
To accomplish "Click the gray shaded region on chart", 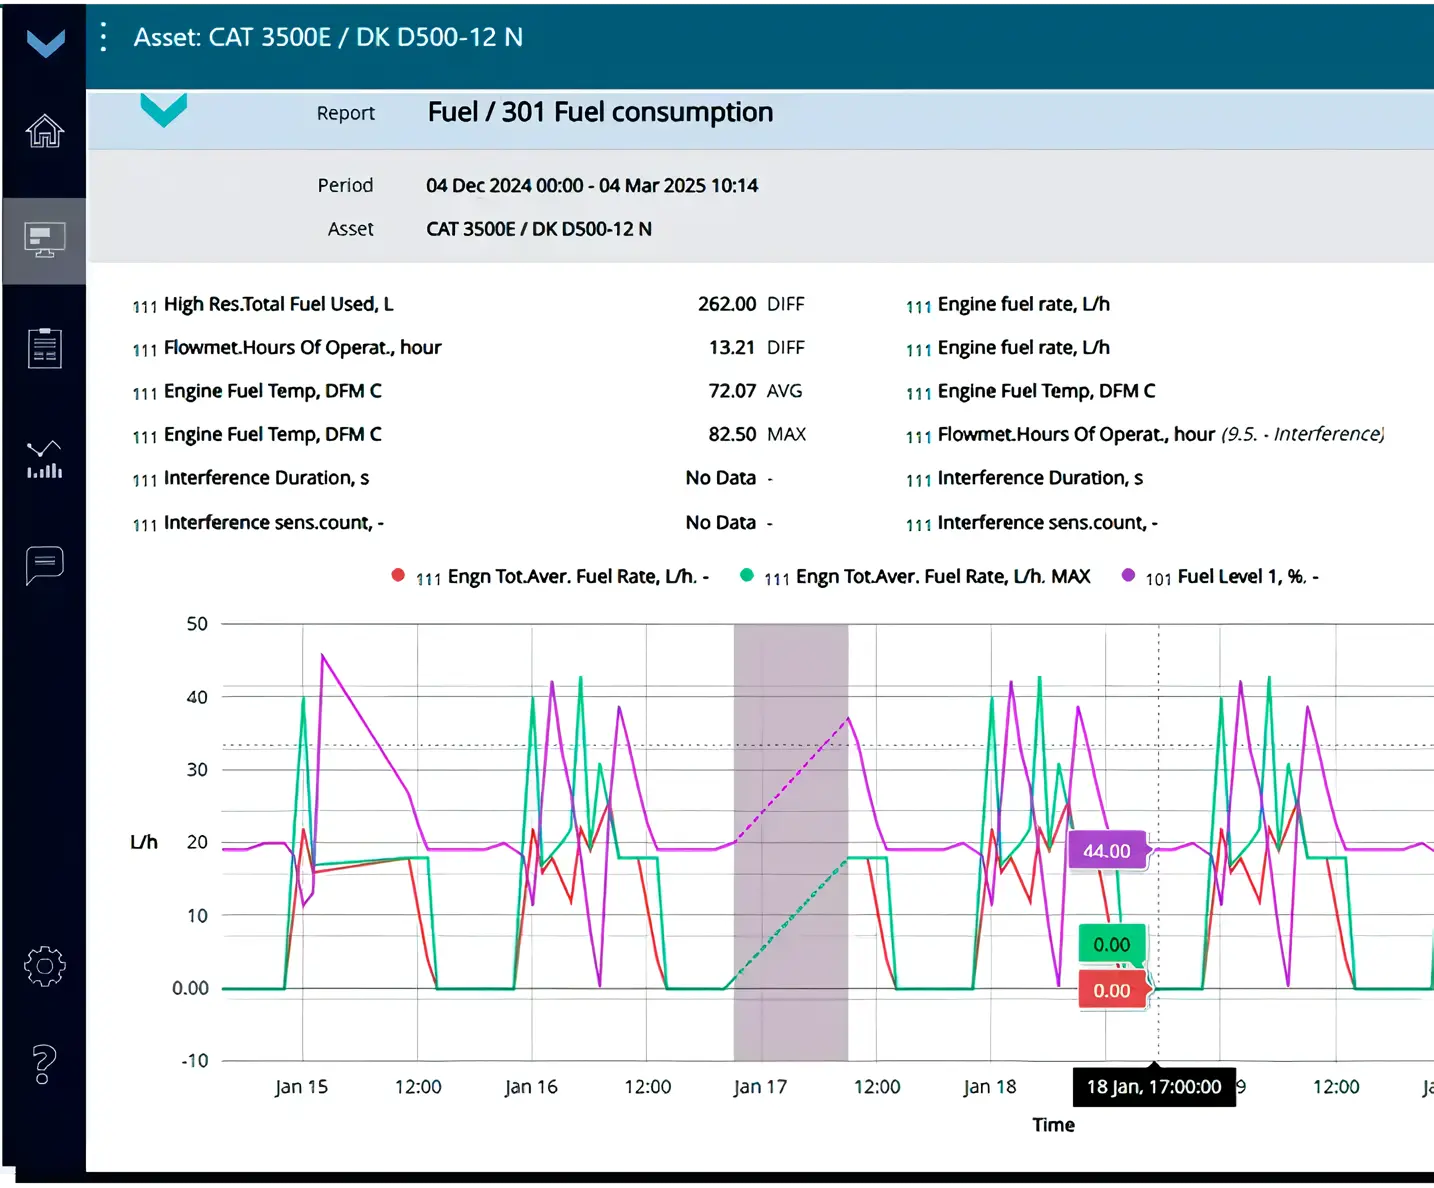I will 790,842.
